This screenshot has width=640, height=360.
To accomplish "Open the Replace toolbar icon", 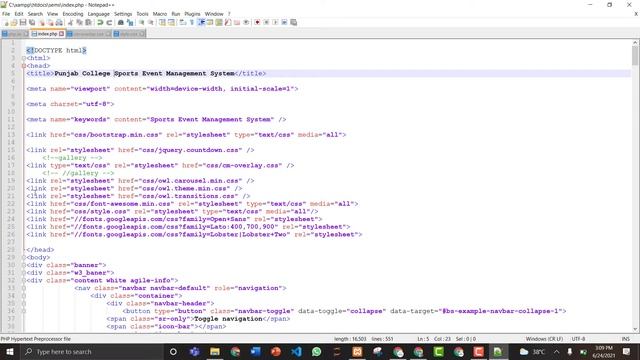I will (130, 22).
